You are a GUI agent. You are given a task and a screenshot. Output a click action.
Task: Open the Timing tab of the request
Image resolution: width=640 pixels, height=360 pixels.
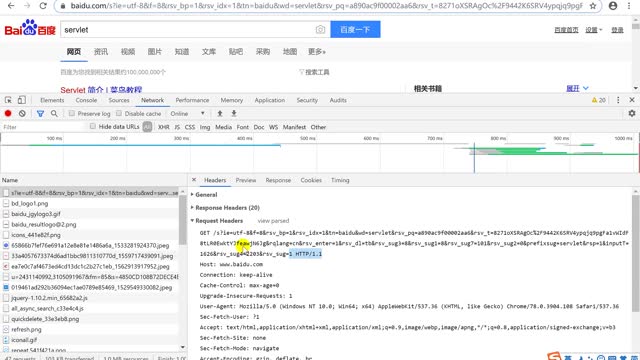pyautogui.click(x=340, y=180)
